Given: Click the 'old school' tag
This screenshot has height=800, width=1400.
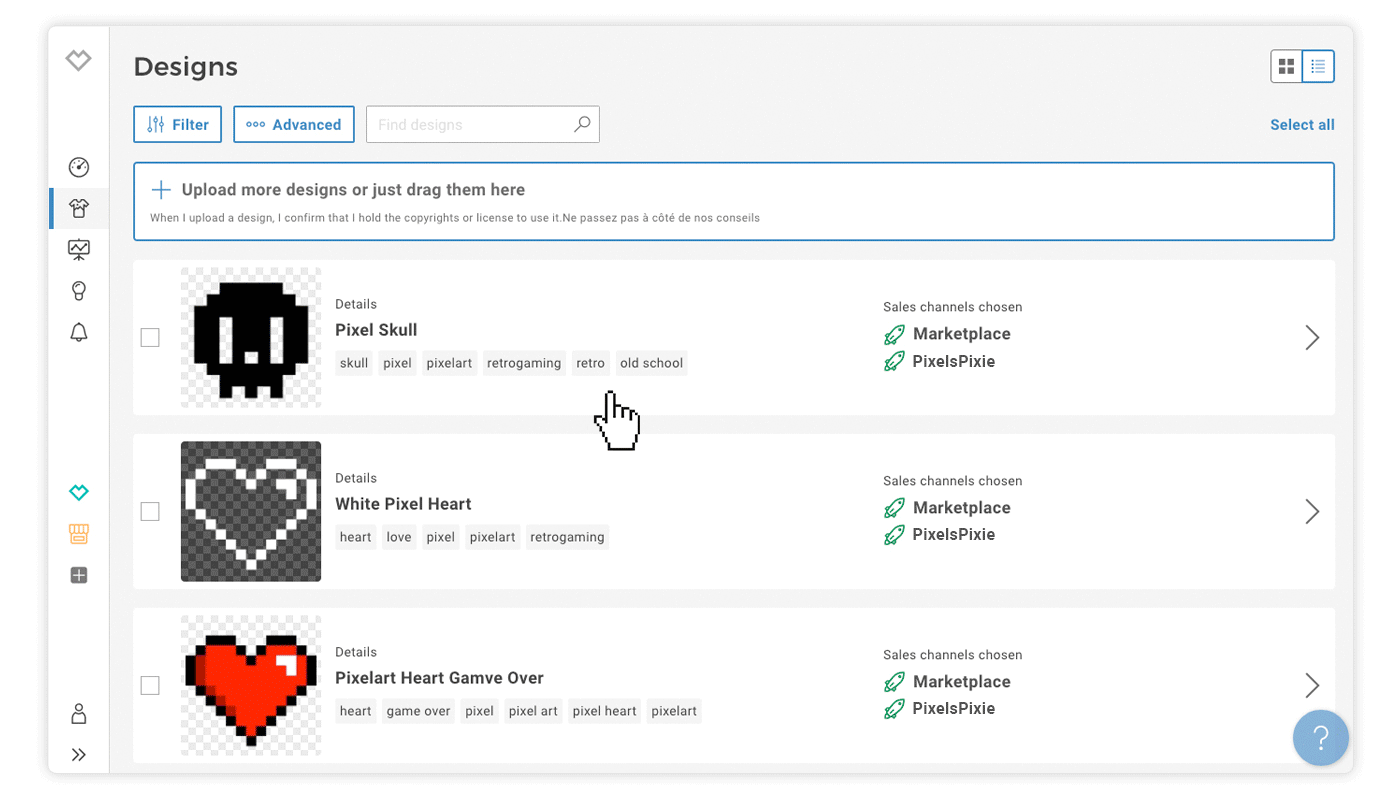Looking at the screenshot, I should [651, 363].
